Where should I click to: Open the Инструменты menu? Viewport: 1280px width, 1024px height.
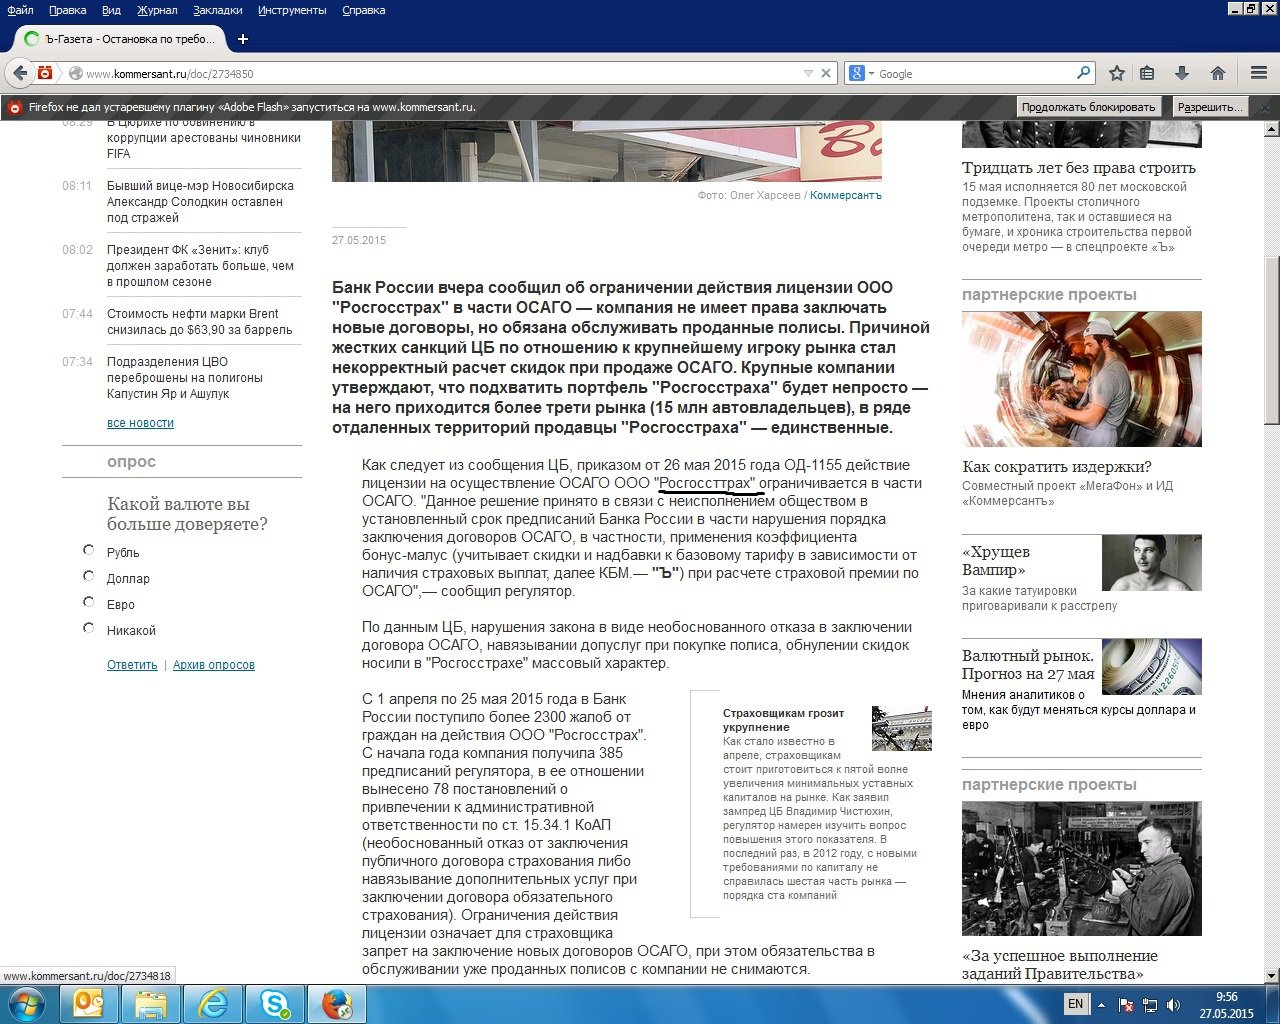(292, 10)
